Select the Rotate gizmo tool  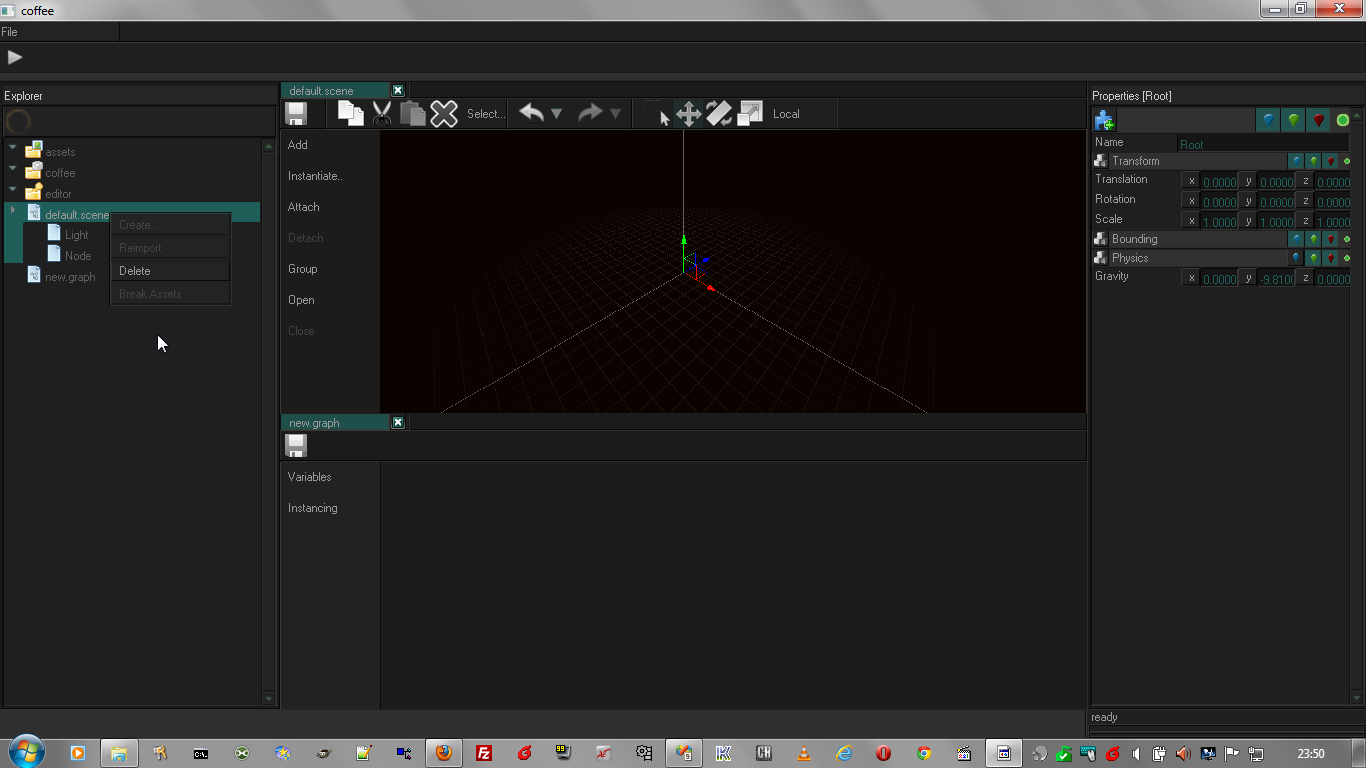point(719,114)
